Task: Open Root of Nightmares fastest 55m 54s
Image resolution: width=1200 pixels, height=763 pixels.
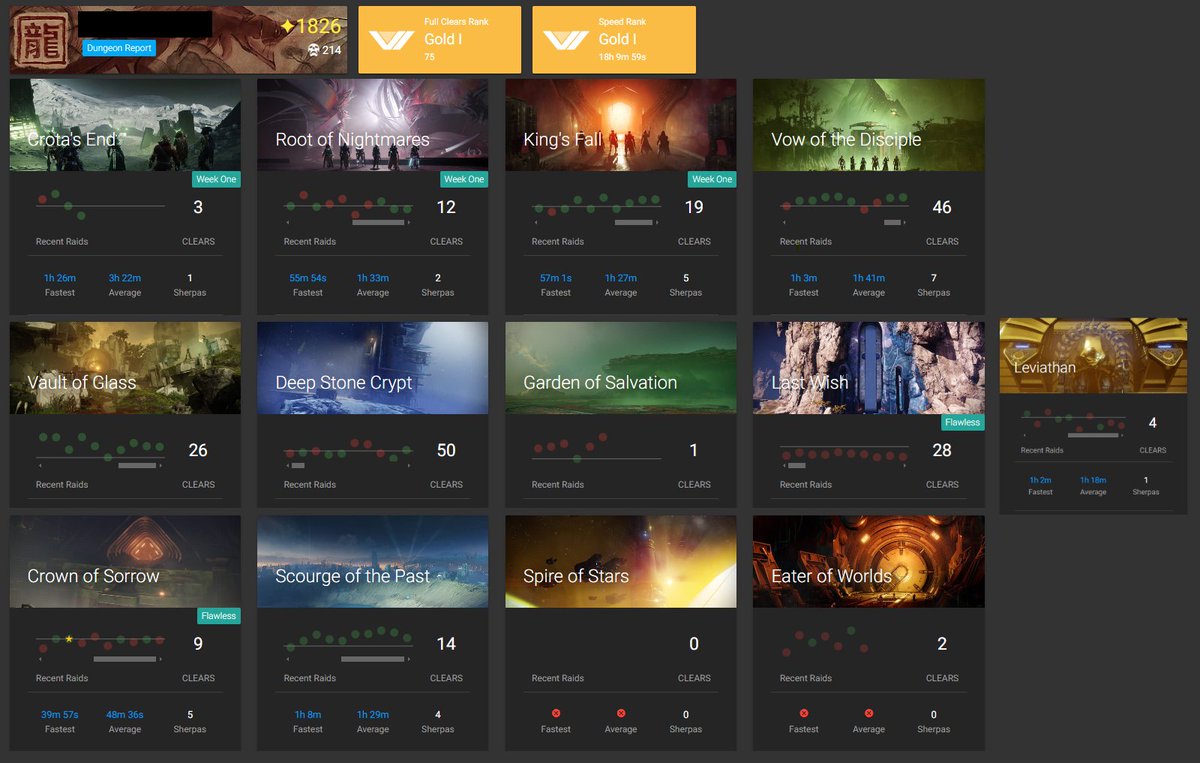Action: tap(308, 278)
